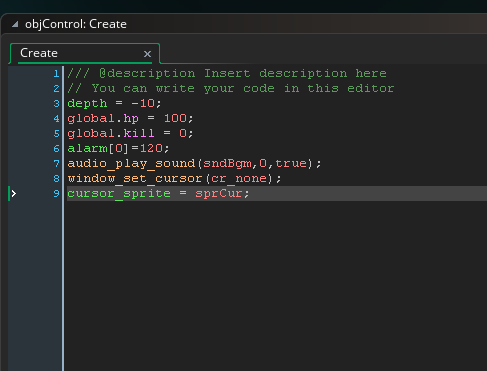The height and width of the screenshot is (371, 487).
Task: Click line number 1 in the gutter
Action: (57, 73)
